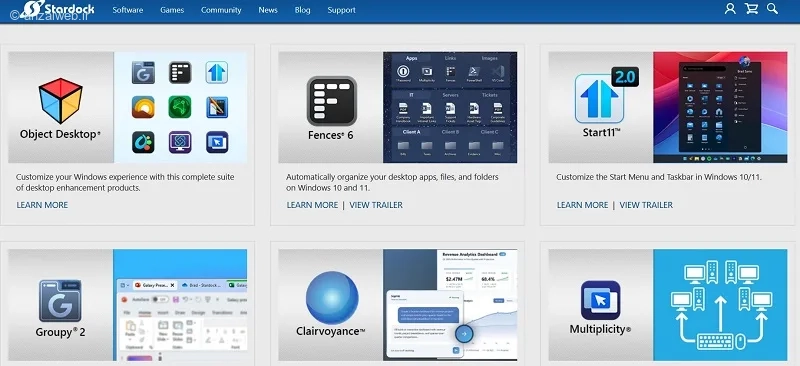Click the Stardock logo in the header
The image size is (800, 366).
(x=59, y=9)
